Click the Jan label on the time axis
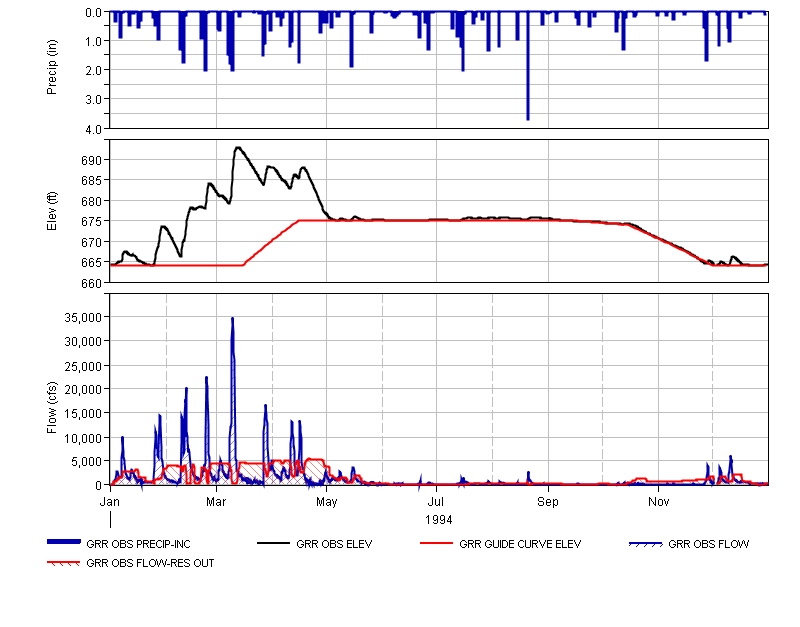Image resolution: width=800 pixels, height=627 pixels. (x=111, y=499)
